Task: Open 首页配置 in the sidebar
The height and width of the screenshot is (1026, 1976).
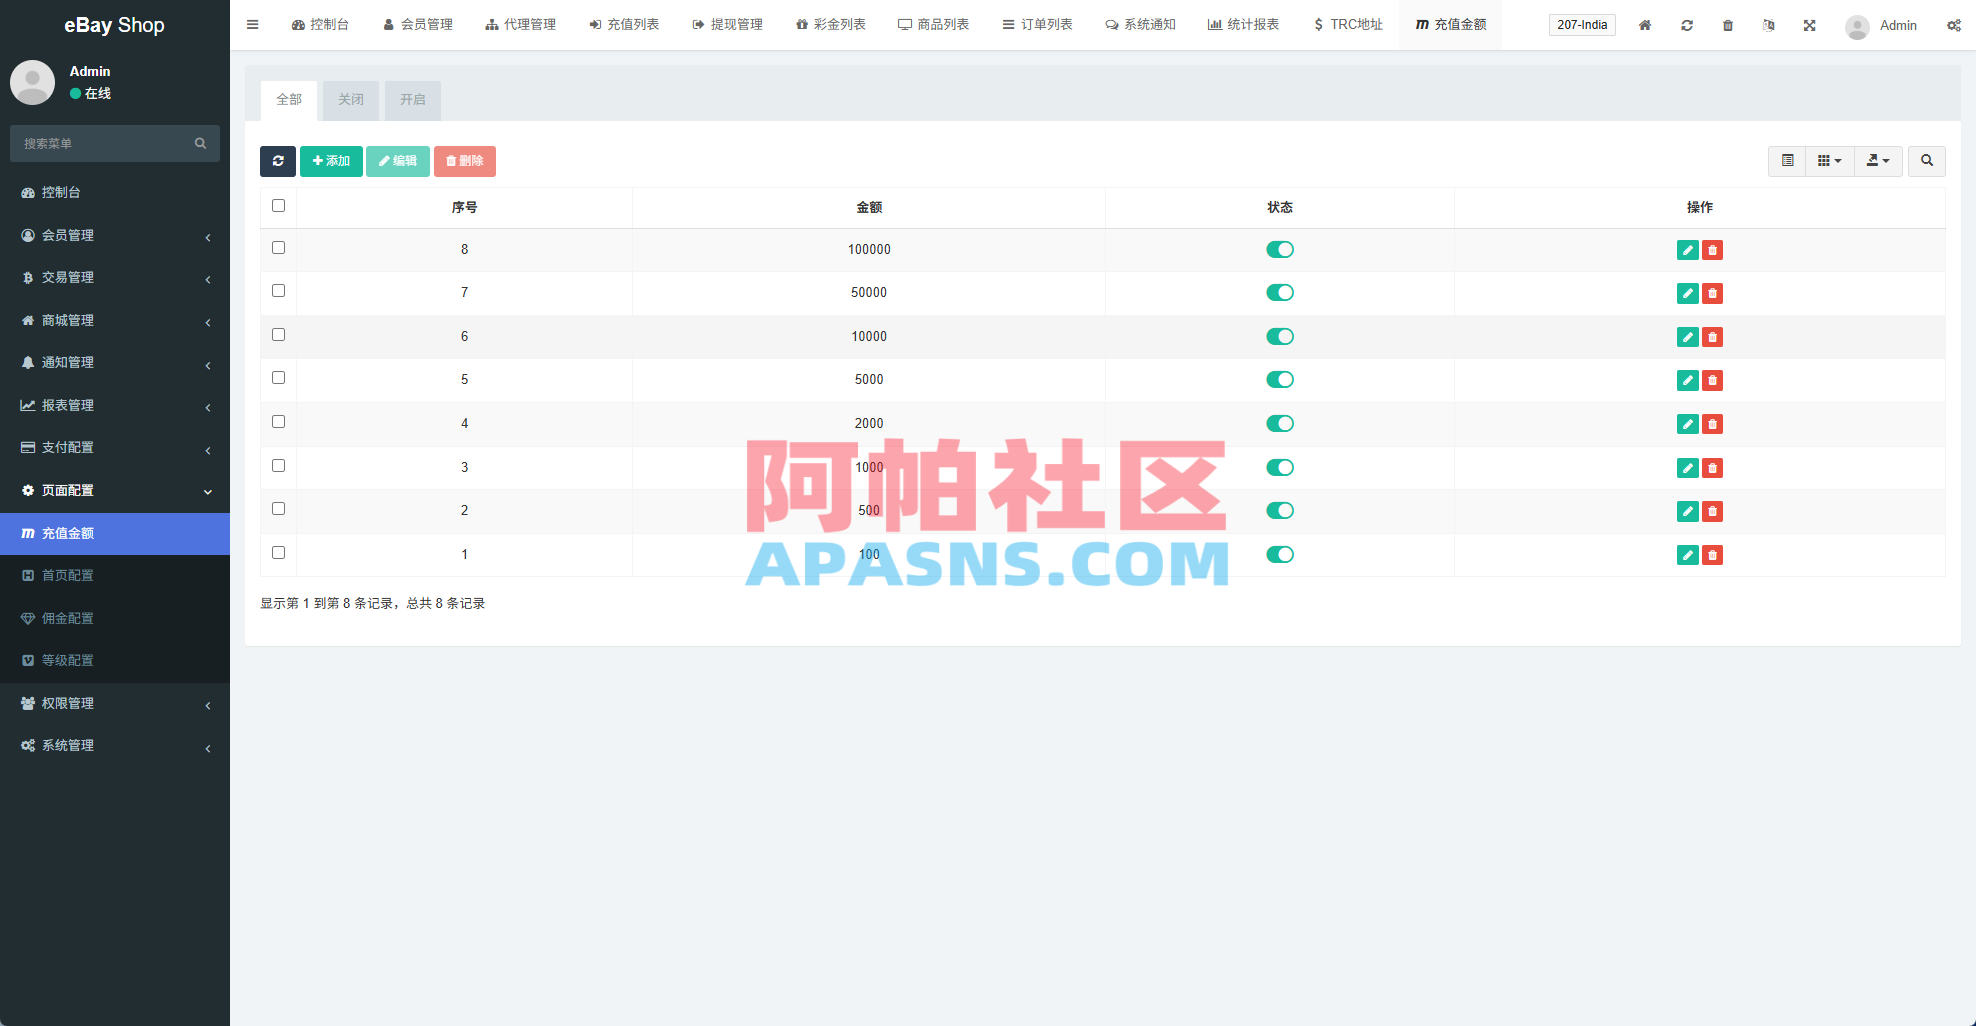Action: [115, 576]
